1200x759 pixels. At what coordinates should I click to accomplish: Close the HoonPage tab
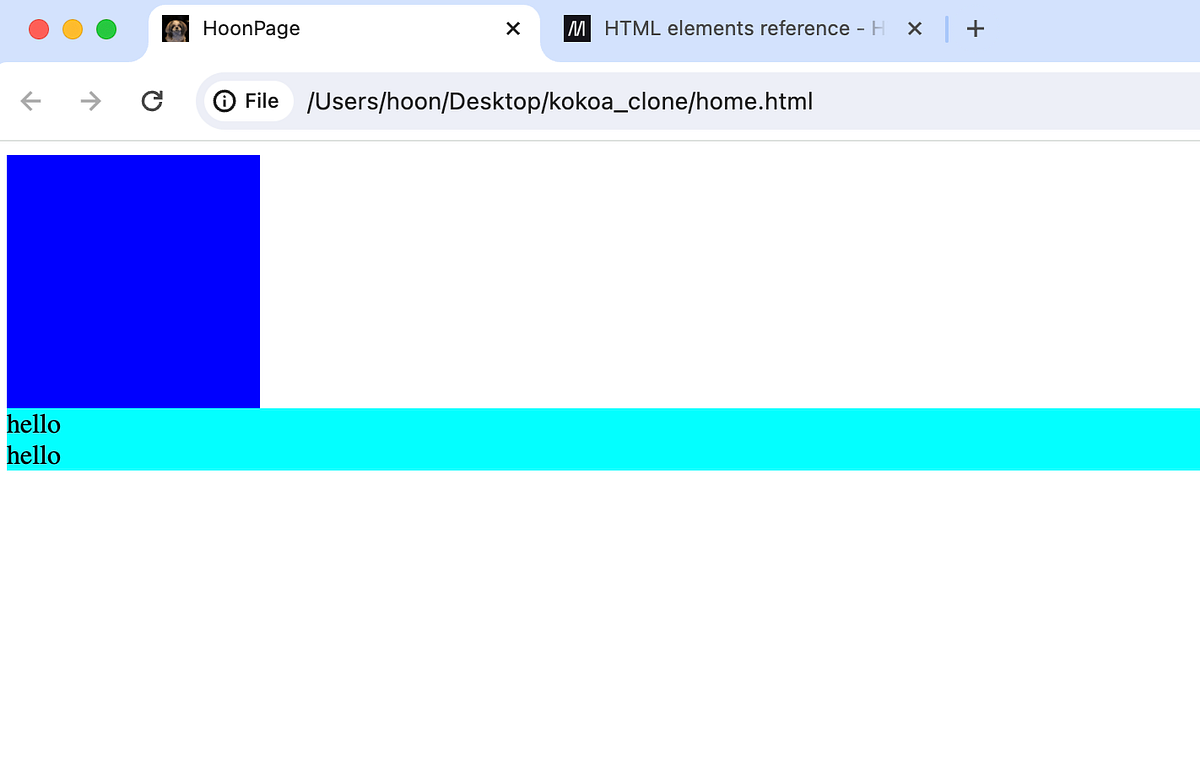click(512, 28)
